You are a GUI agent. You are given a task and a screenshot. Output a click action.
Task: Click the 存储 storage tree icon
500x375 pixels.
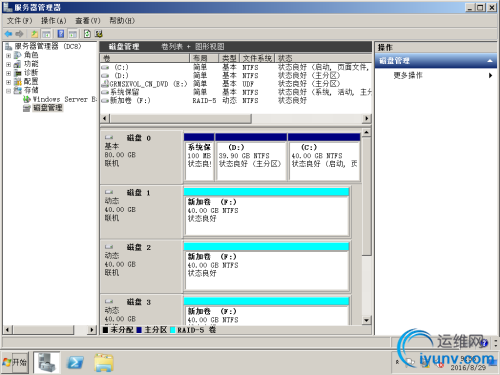(x=18, y=90)
